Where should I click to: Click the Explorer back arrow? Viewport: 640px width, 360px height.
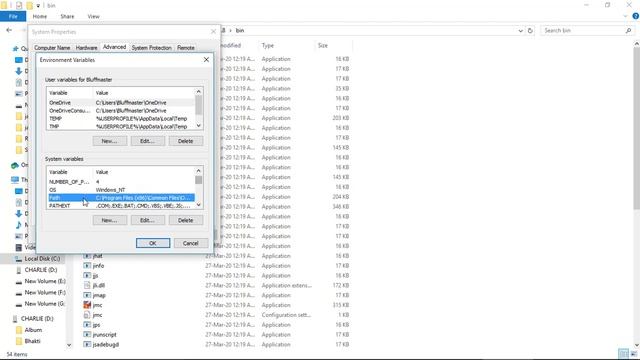coord(9,30)
